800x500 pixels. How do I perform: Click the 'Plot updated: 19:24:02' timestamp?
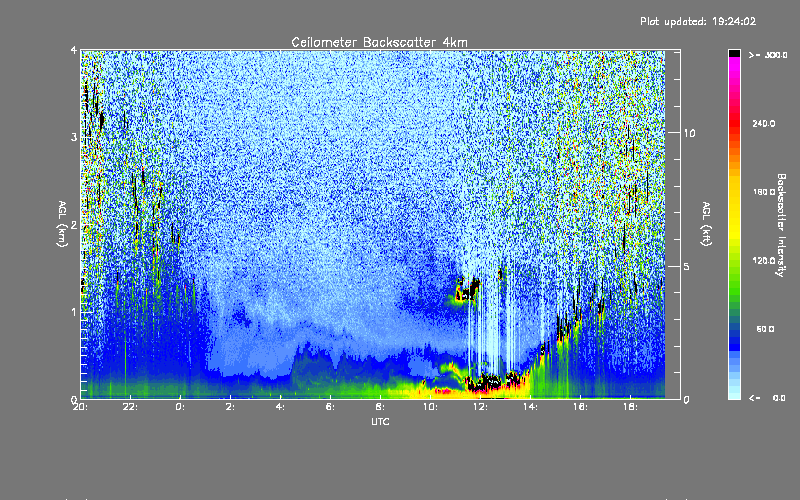coord(698,21)
